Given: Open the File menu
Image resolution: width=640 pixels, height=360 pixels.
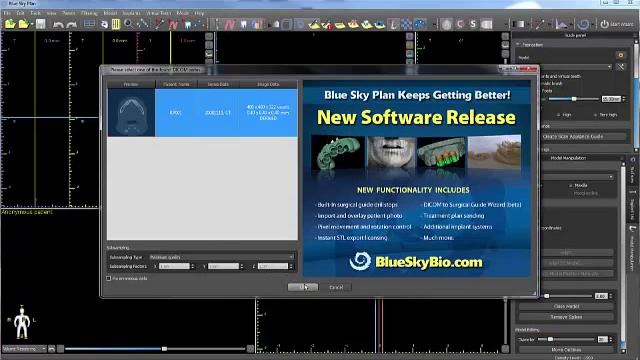Looking at the screenshot, I should (7, 13).
